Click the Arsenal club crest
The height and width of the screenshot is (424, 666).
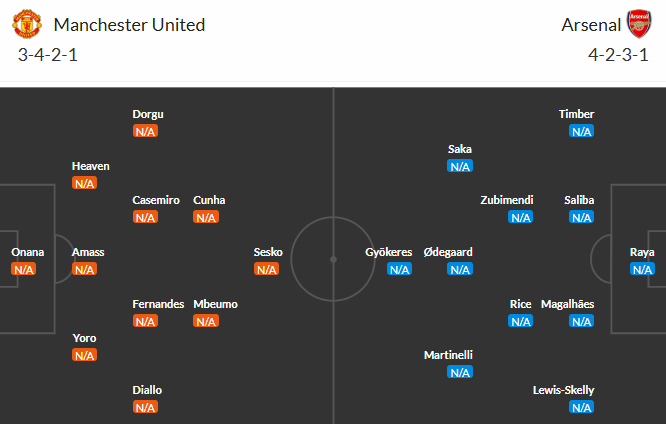(x=638, y=24)
